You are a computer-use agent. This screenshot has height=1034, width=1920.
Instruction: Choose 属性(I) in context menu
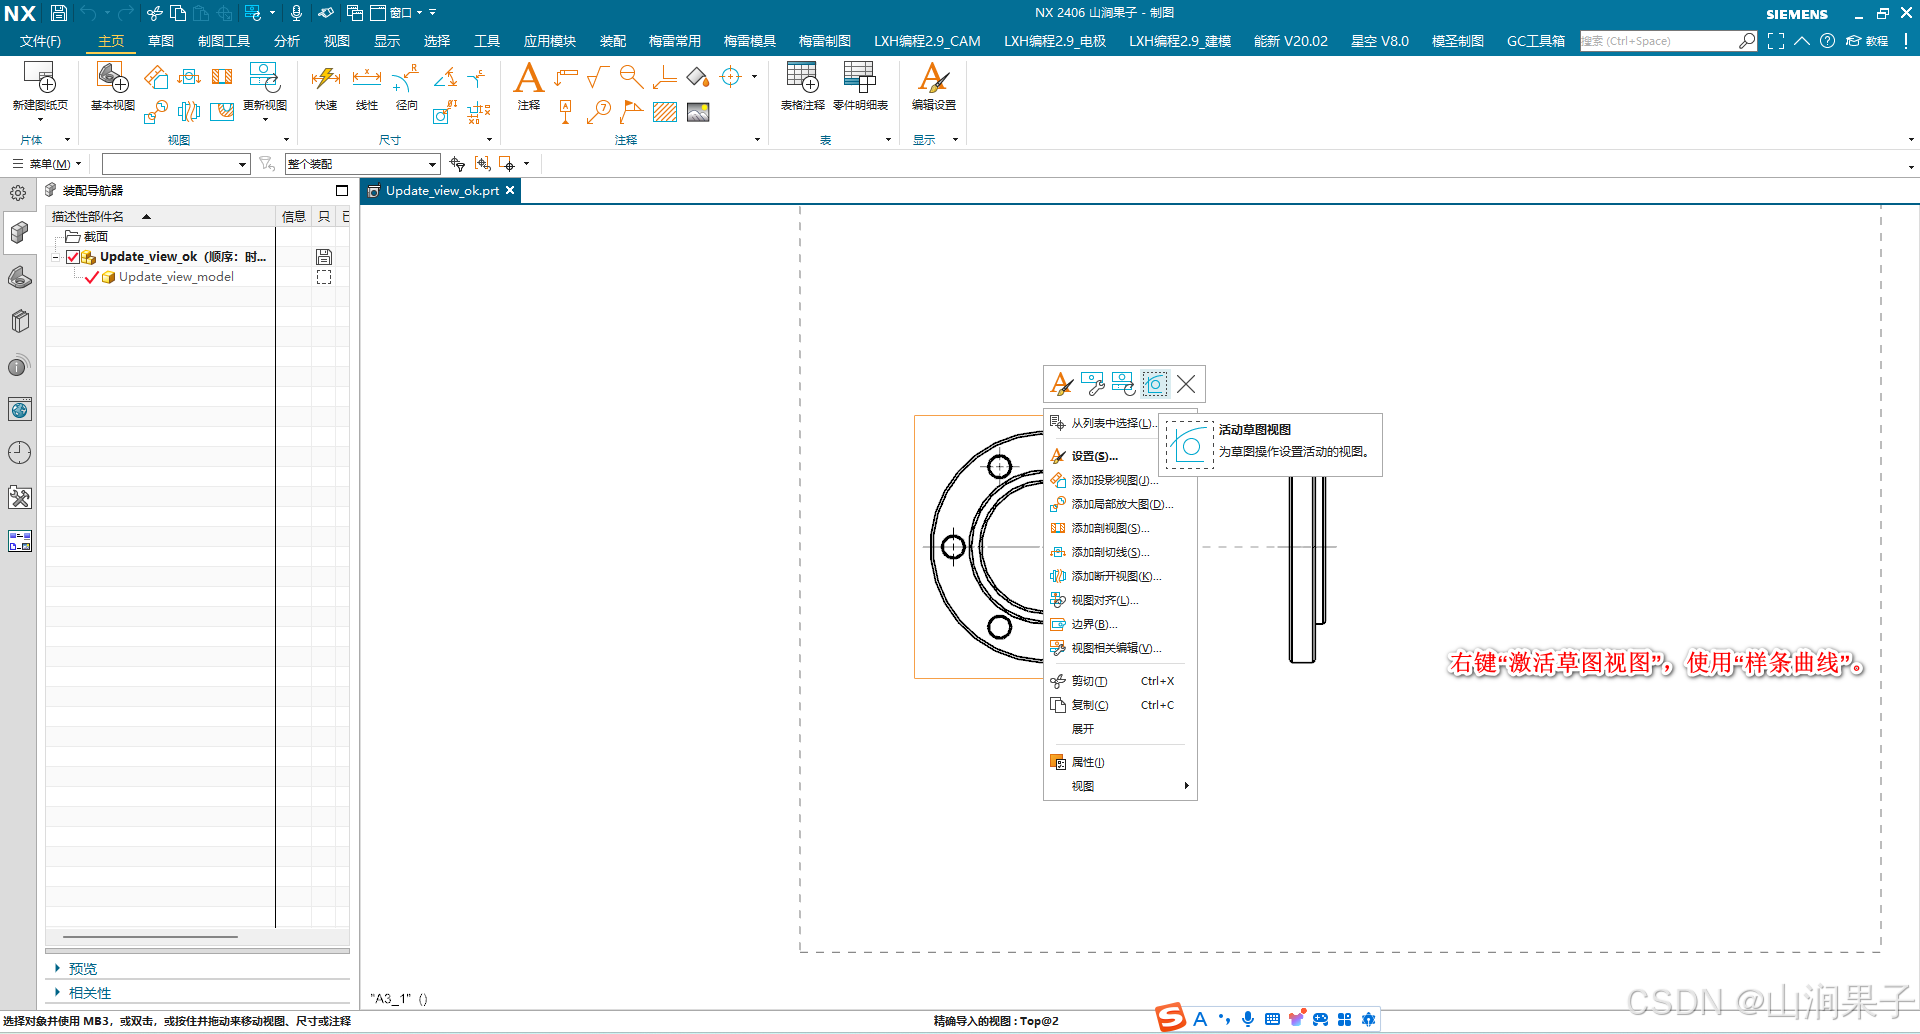pyautogui.click(x=1118, y=762)
